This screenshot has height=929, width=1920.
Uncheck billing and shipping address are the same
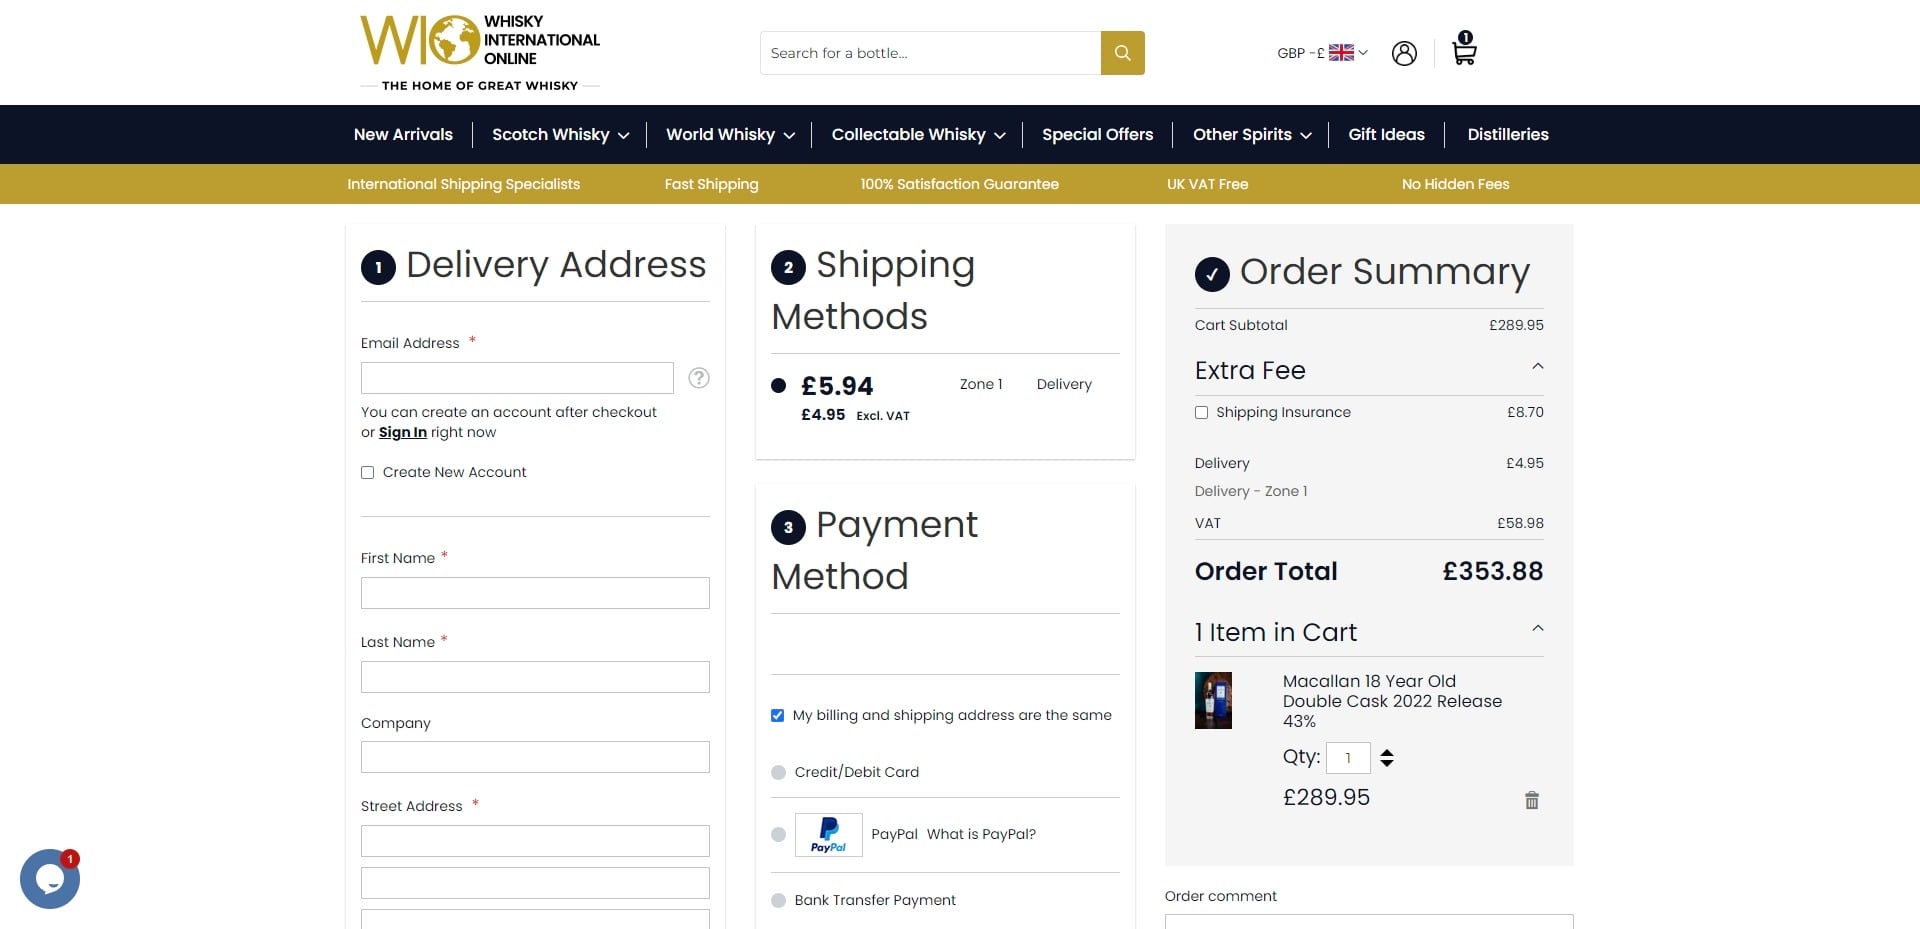click(x=777, y=716)
